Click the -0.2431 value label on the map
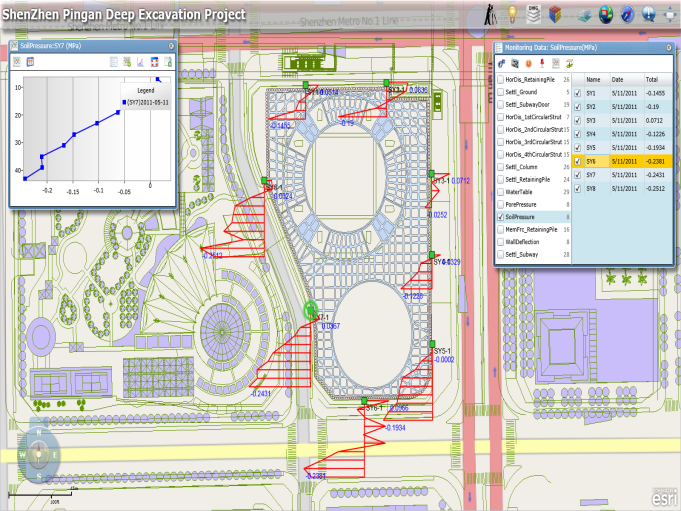 [x=261, y=393]
